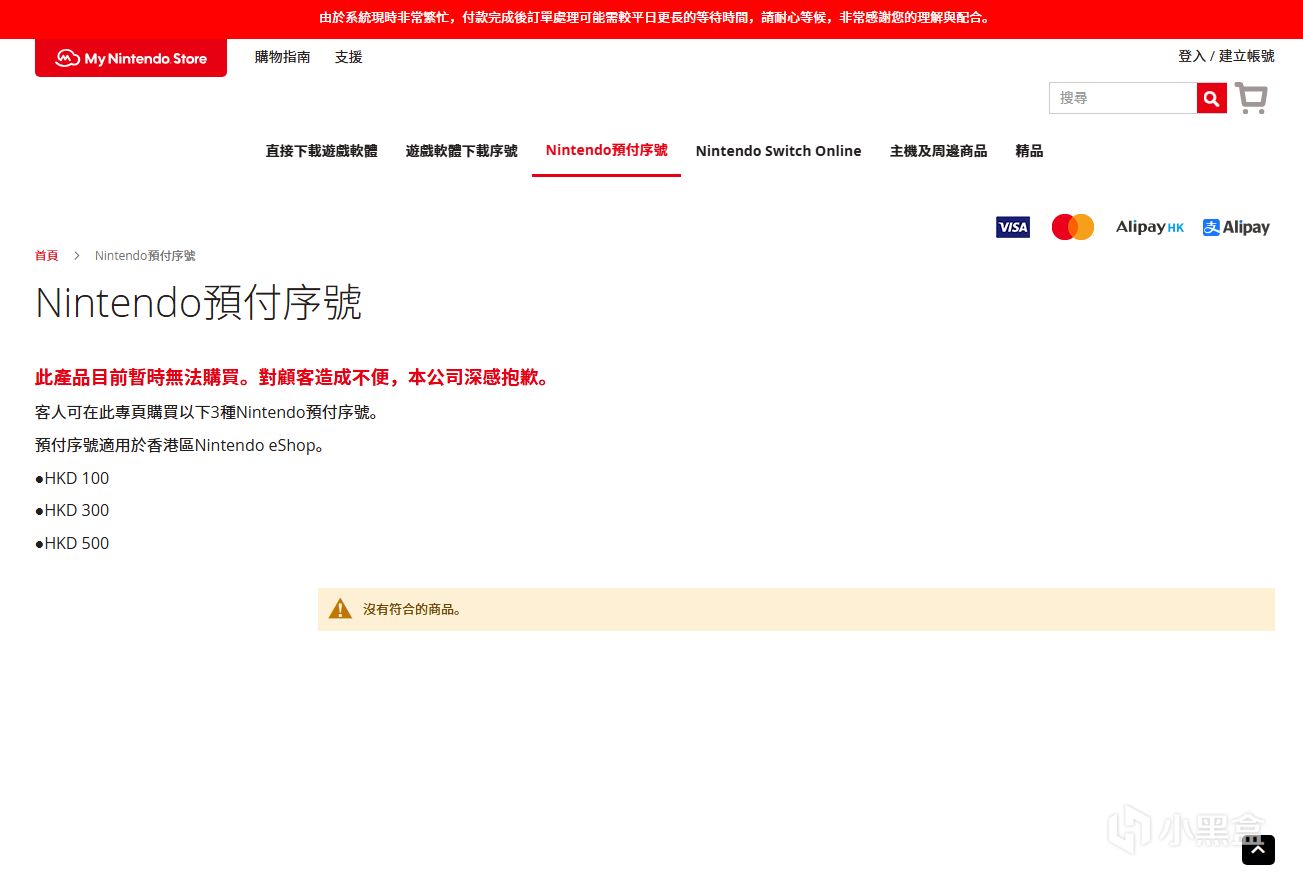Open the 購物指南 shopping guide
Viewport: 1303px width, 876px height.
coord(282,57)
